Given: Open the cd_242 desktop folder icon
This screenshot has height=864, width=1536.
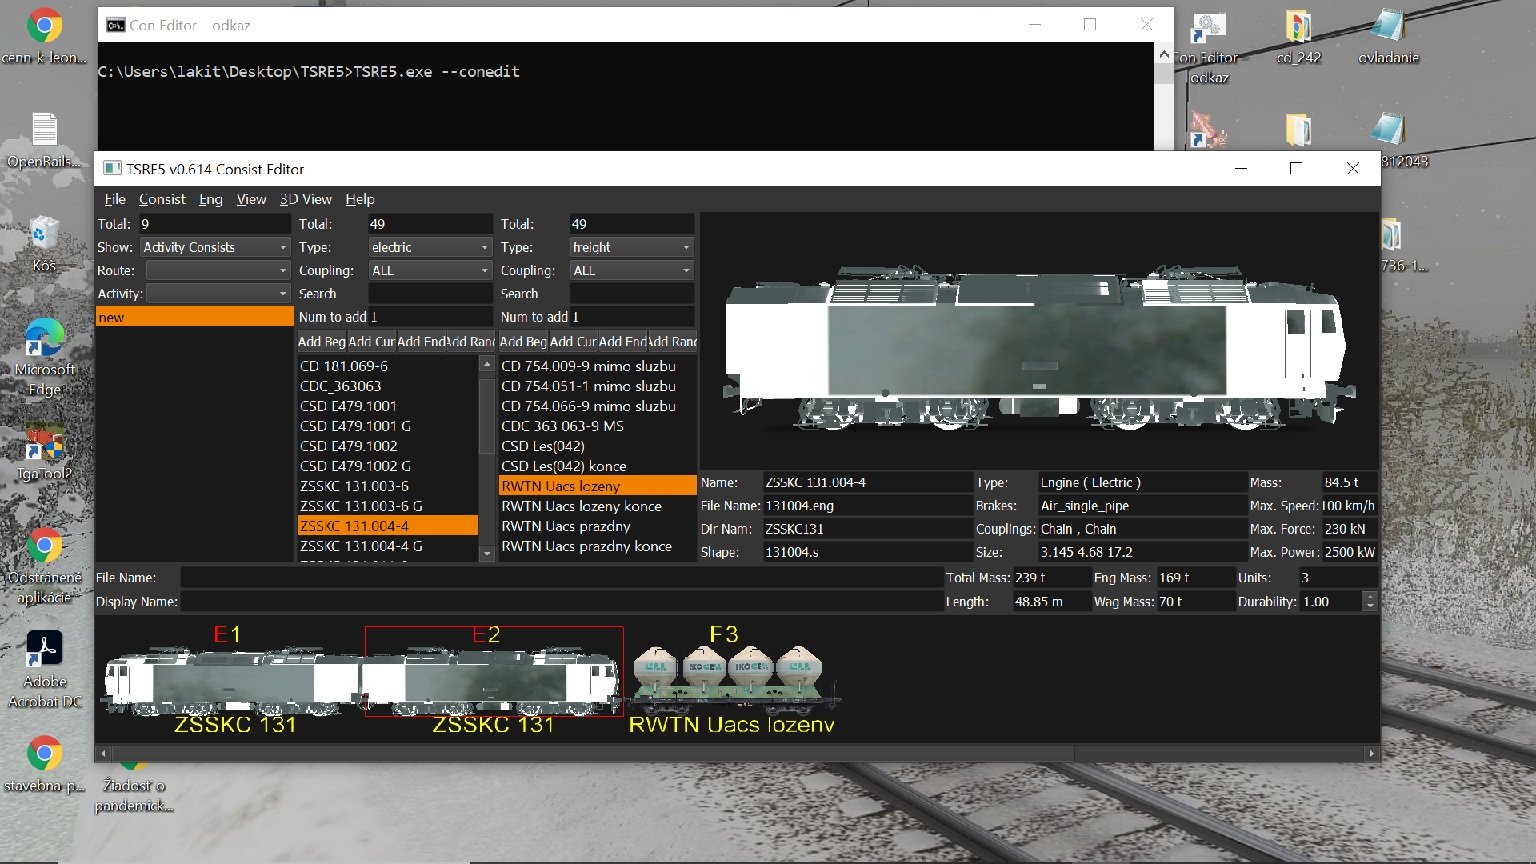Looking at the screenshot, I should tap(1298, 30).
